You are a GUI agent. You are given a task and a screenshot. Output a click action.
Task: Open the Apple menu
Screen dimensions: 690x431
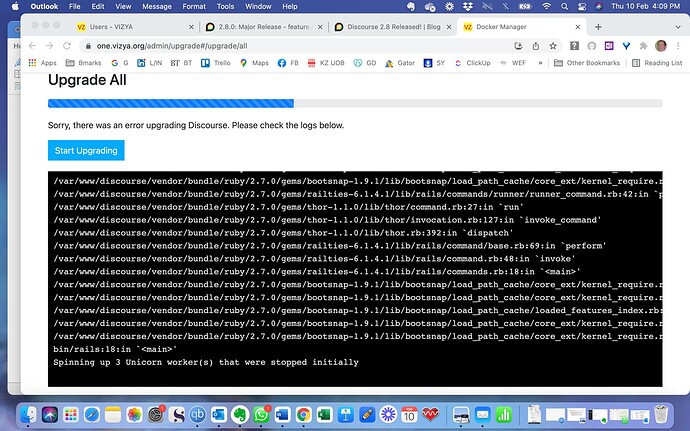(x=15, y=6)
